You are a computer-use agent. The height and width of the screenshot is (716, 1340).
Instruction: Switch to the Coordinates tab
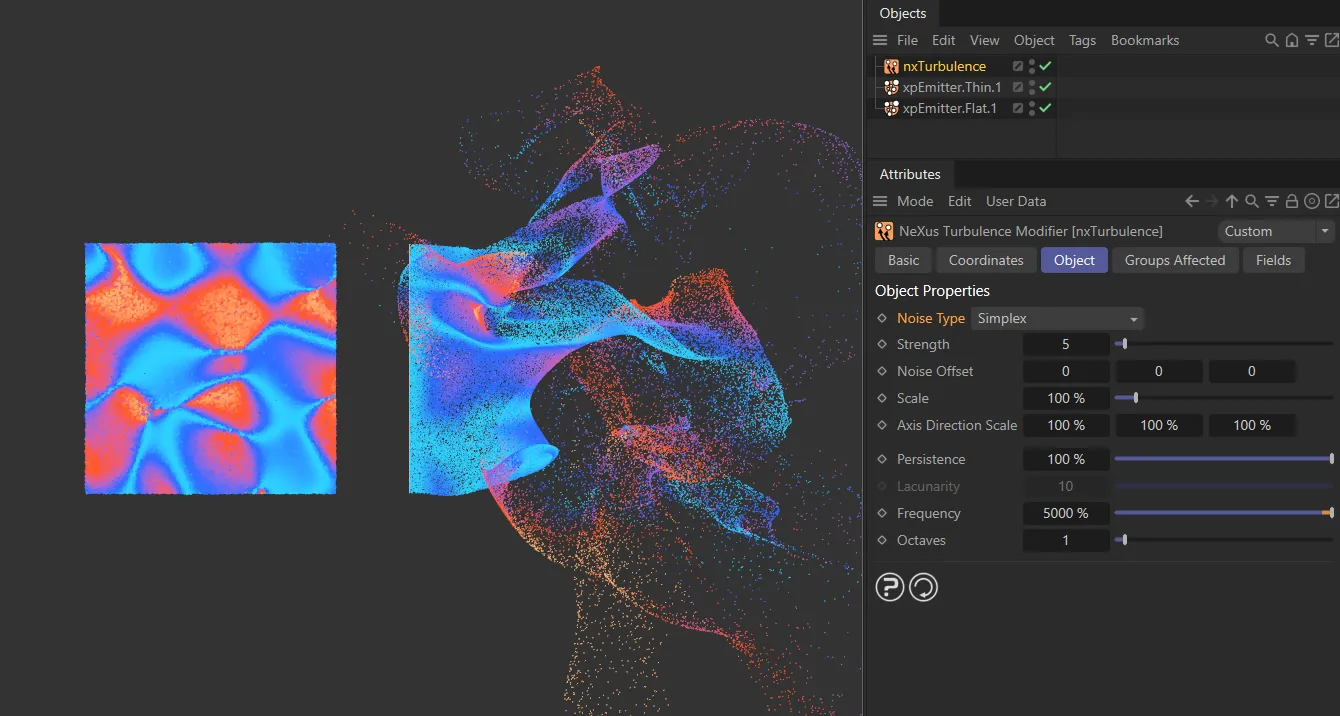point(986,260)
